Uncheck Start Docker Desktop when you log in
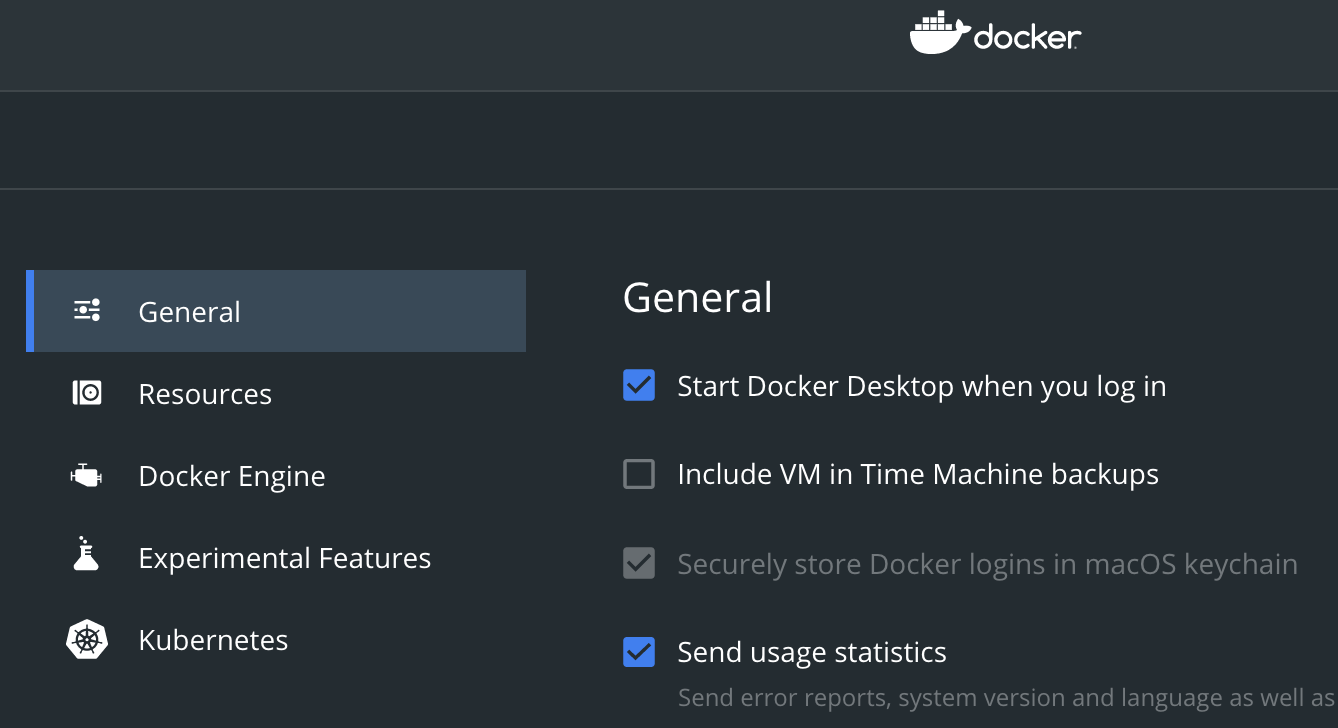 click(639, 385)
